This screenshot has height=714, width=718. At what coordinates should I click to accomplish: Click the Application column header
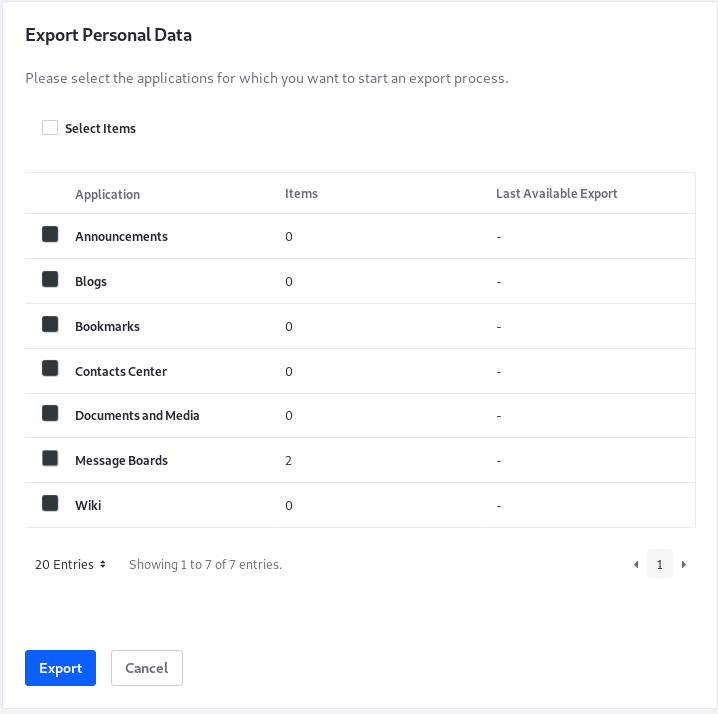pos(108,194)
